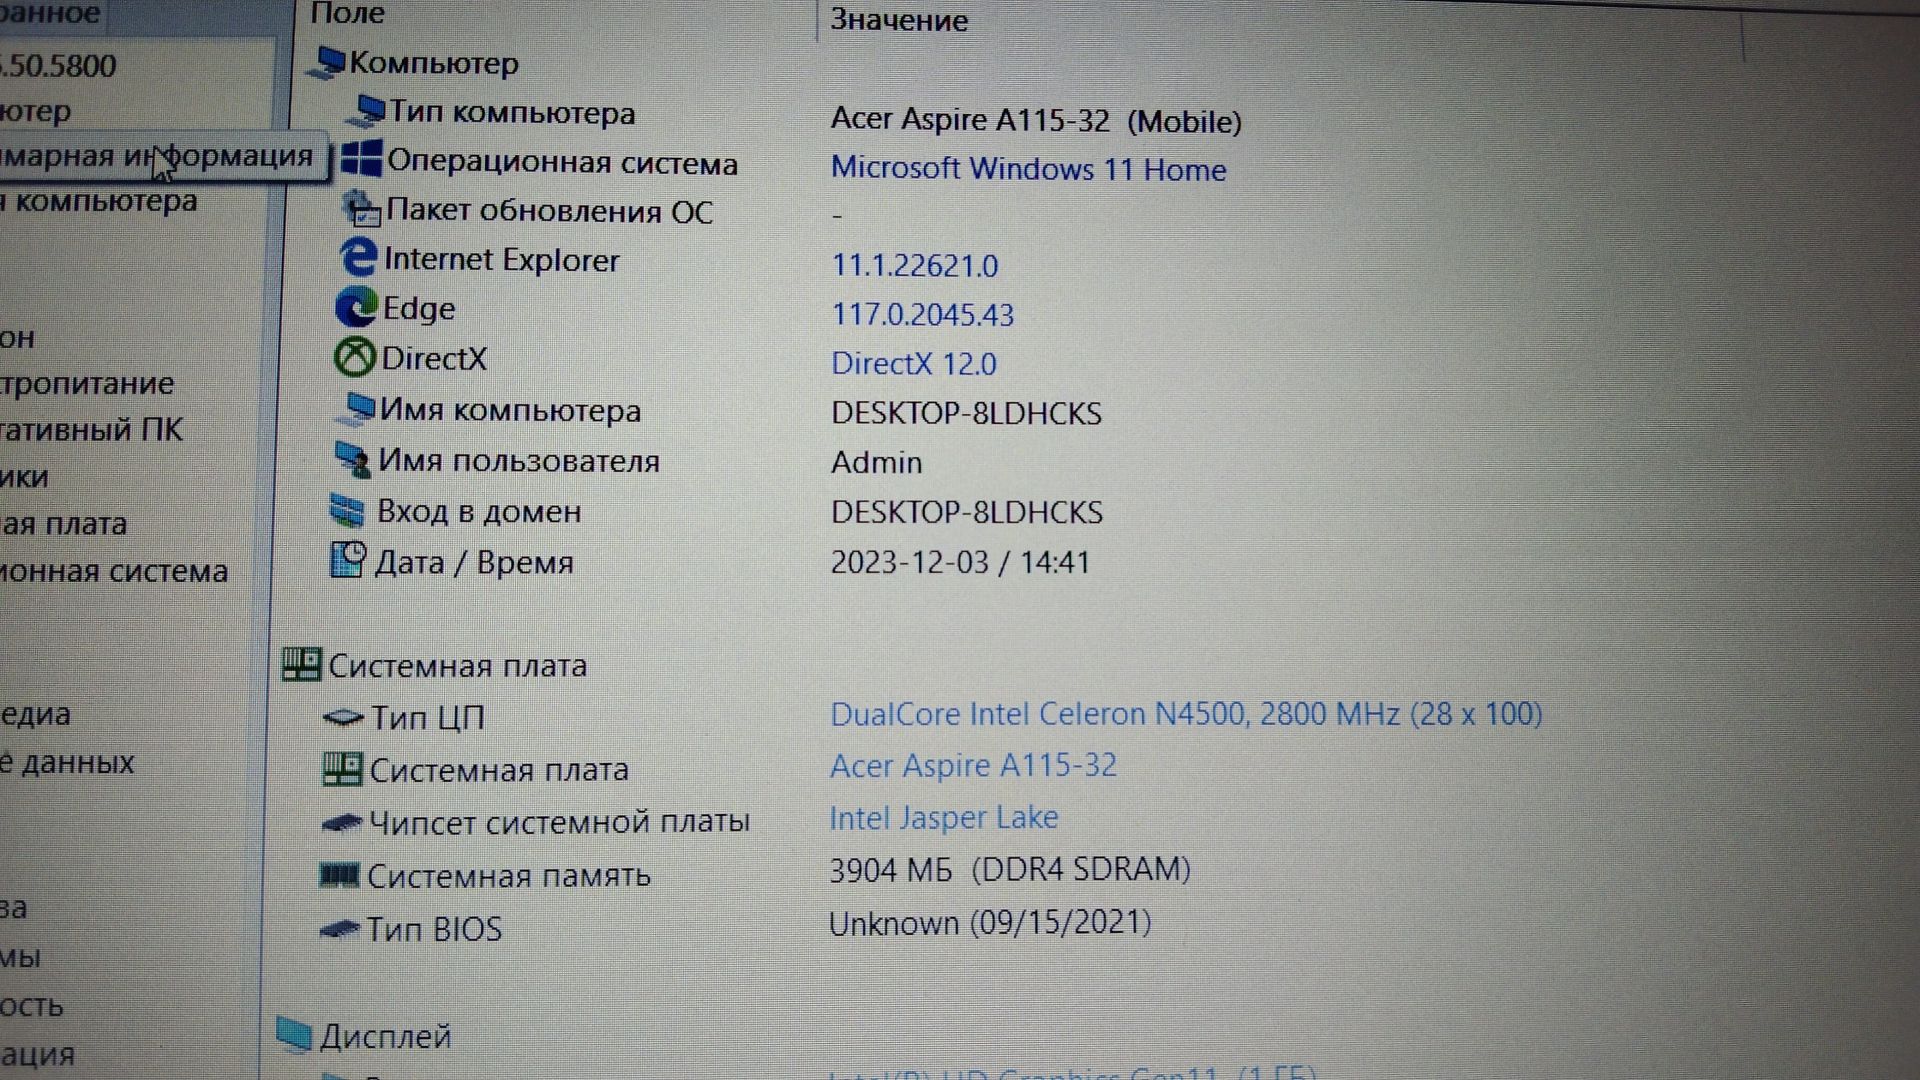Open the DirectX 12.0 link
Image resolution: width=1920 pixels, height=1080 pixels.
click(913, 363)
